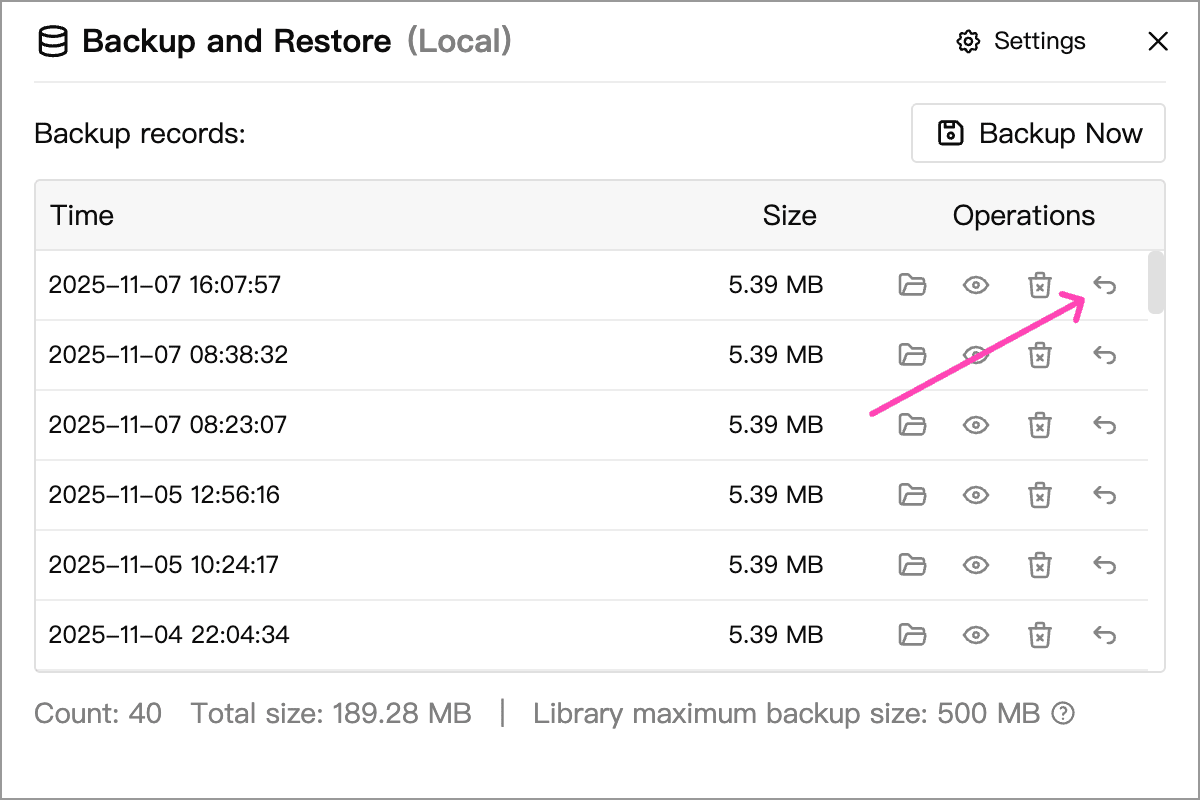Show help for library maximum backup size
This screenshot has width=1200, height=800.
click(x=1064, y=714)
